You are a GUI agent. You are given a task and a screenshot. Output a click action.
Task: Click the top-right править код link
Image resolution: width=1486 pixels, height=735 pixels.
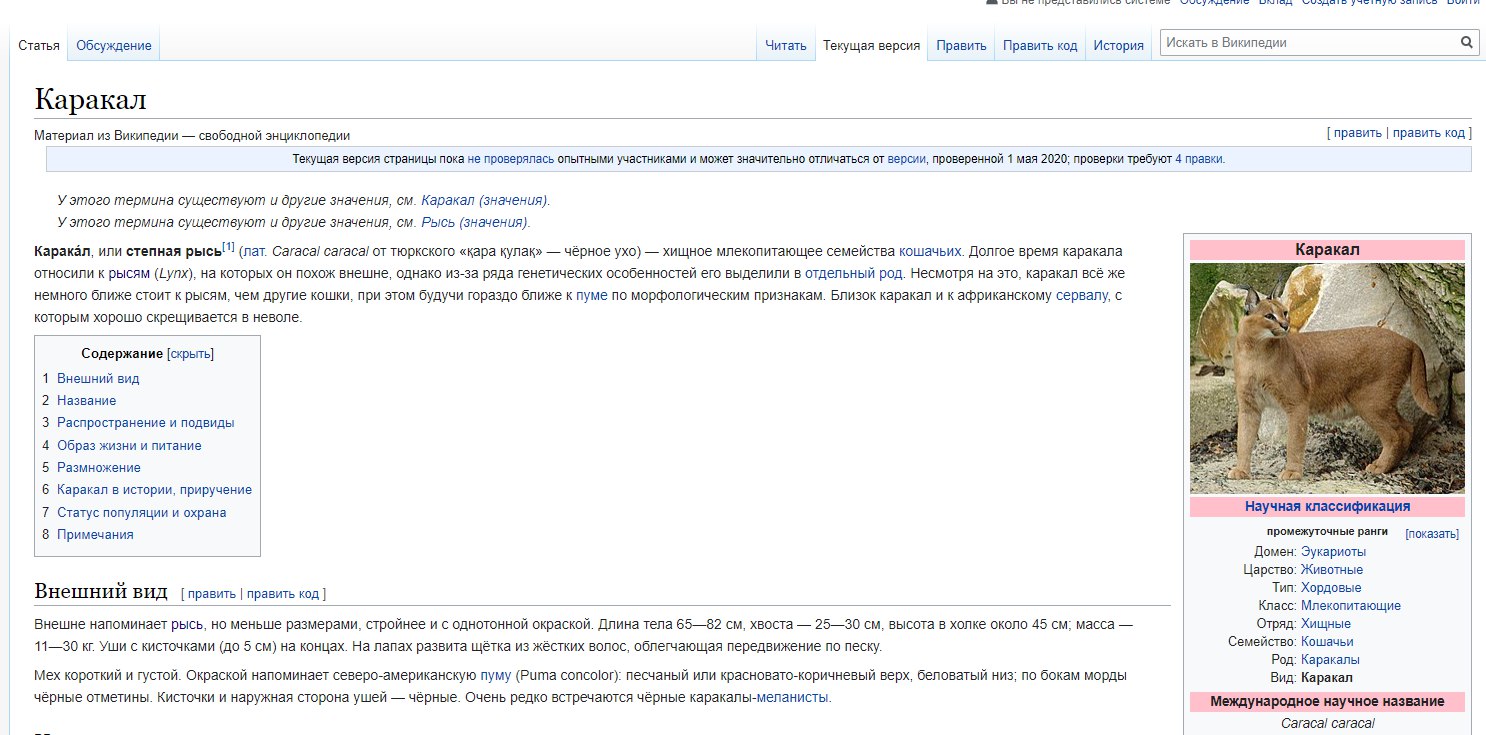pos(1428,133)
